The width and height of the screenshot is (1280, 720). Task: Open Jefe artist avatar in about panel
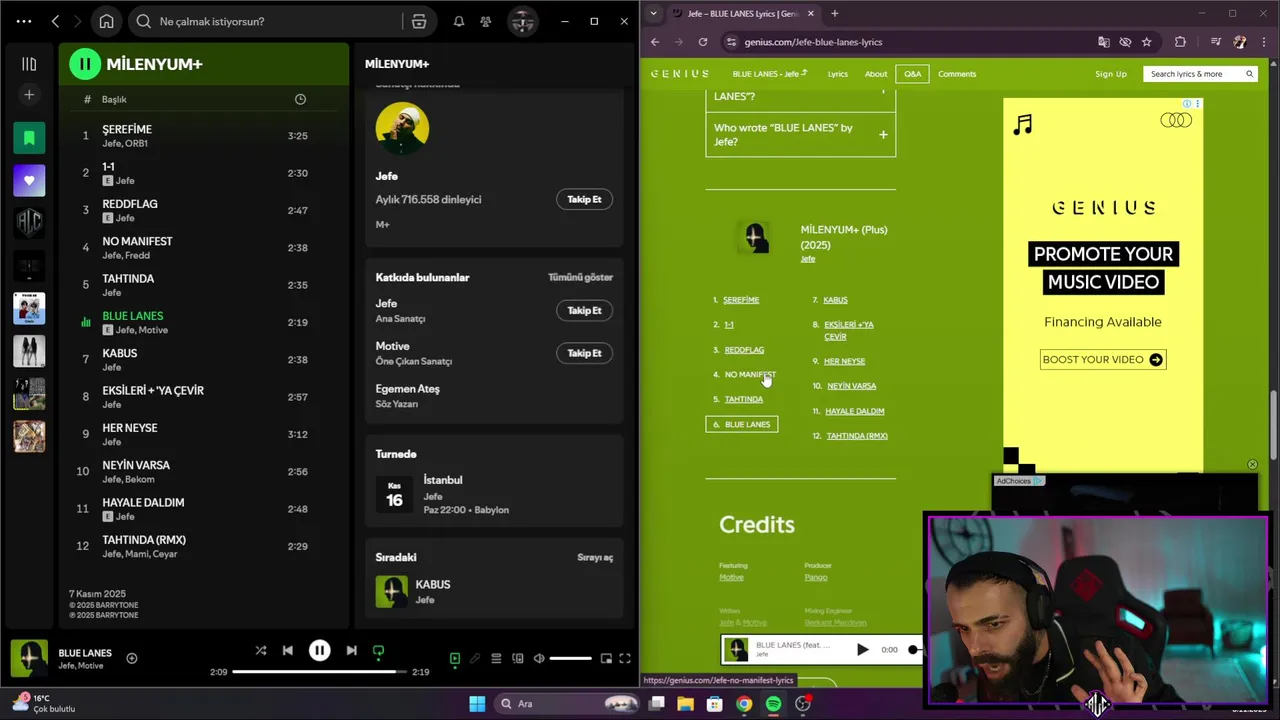tap(402, 128)
